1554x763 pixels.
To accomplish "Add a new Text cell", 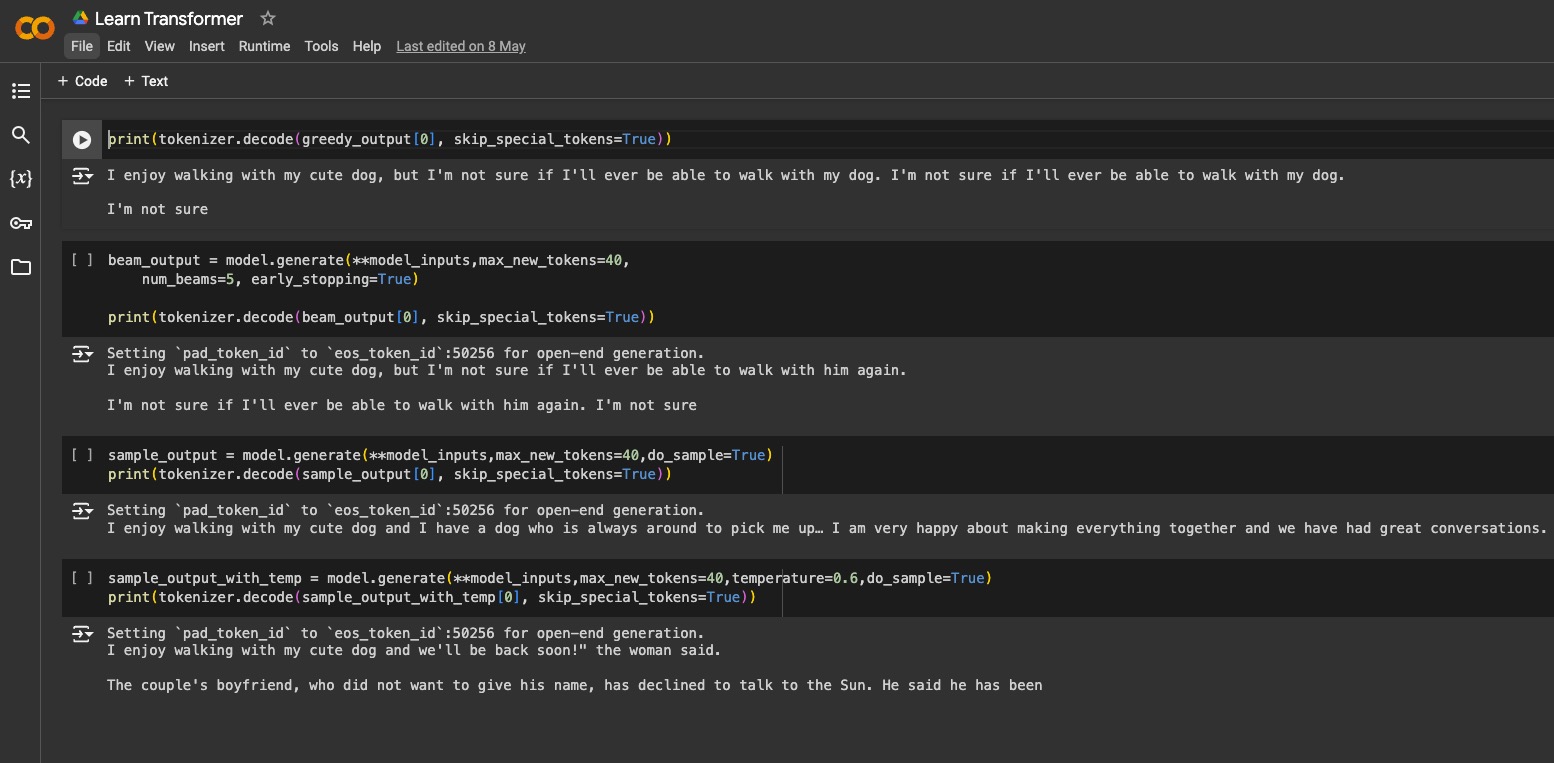I will 146,81.
